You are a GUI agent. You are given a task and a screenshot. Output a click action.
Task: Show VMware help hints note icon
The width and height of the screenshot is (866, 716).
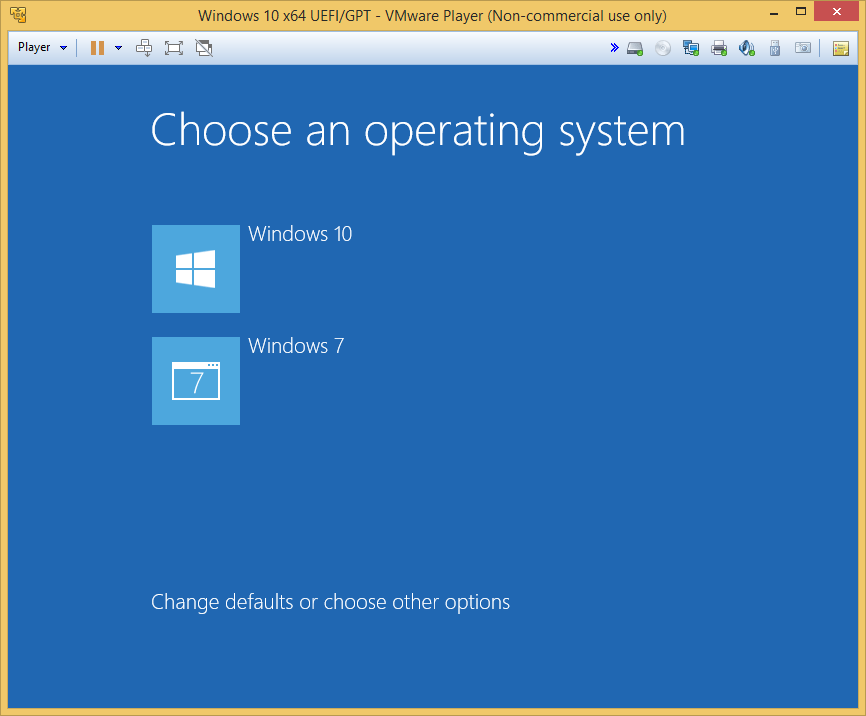pos(843,47)
